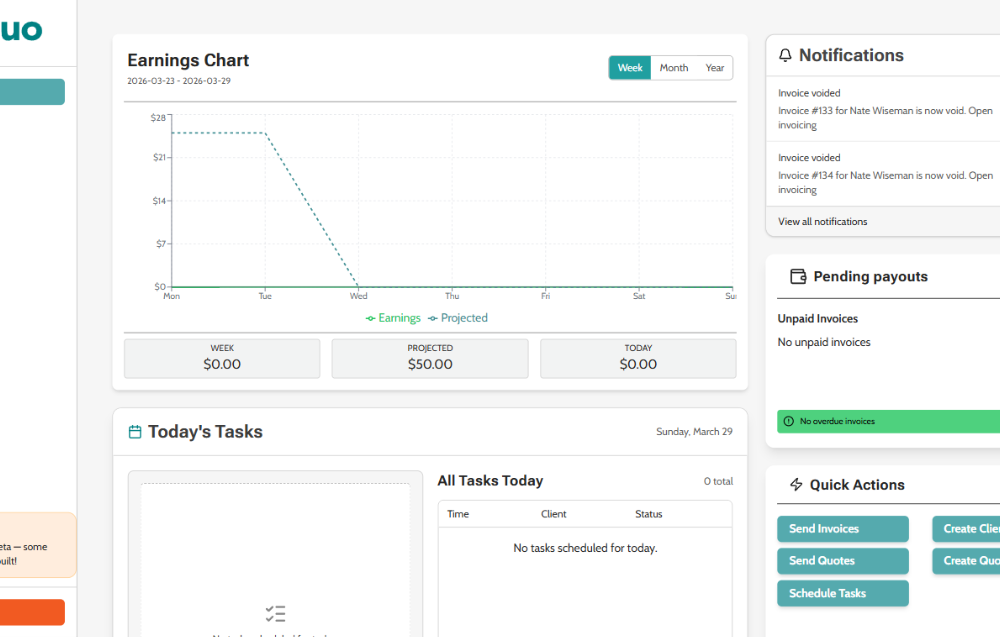Click the Quick Actions lightning icon

tap(796, 485)
